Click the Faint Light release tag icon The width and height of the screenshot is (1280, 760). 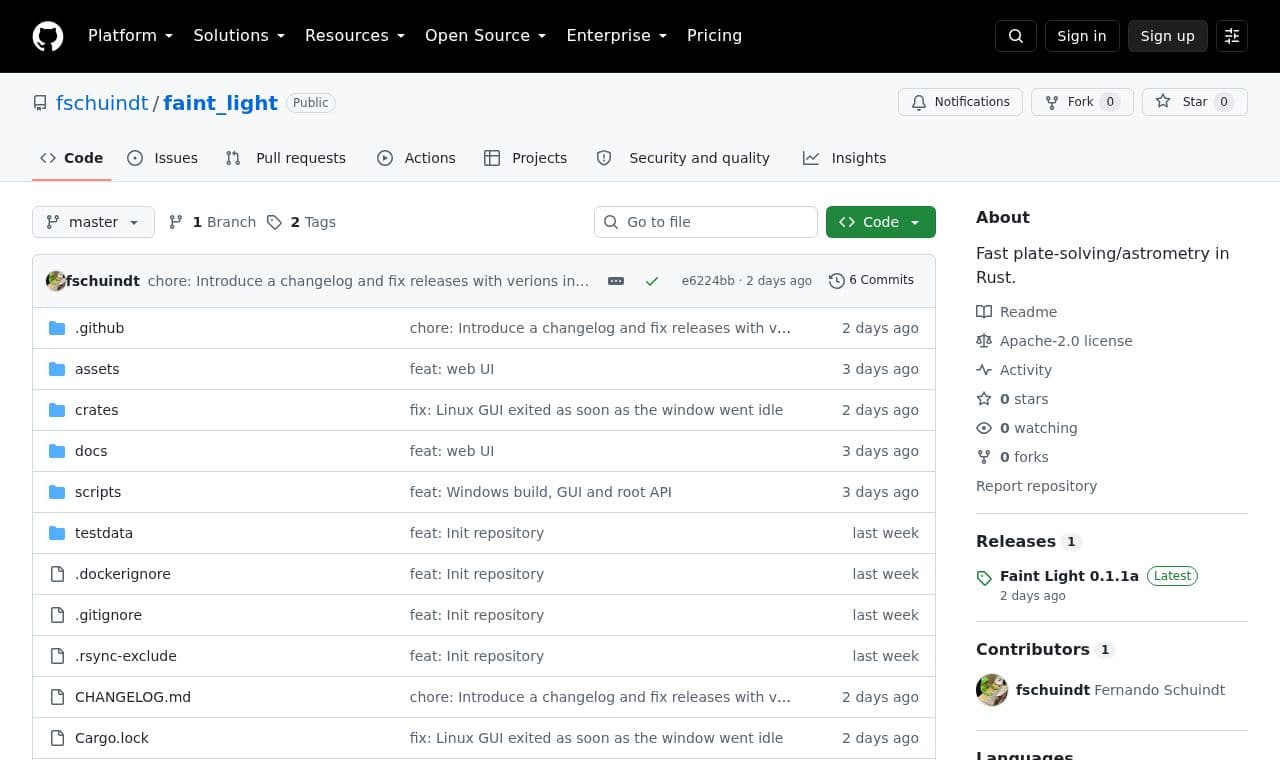984,578
